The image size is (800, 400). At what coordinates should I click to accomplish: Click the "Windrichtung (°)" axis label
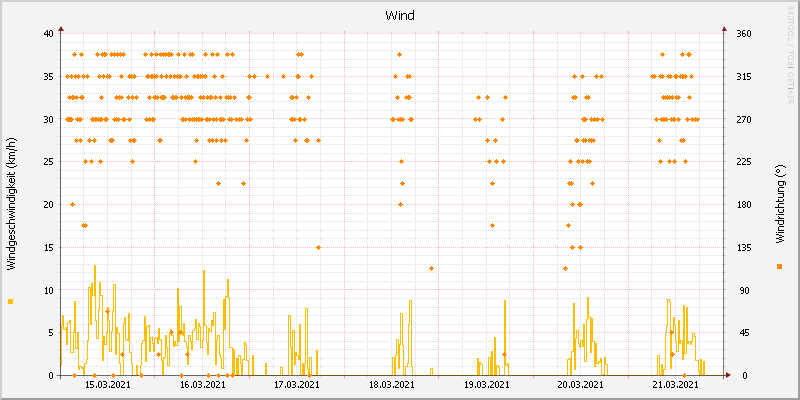pos(779,204)
